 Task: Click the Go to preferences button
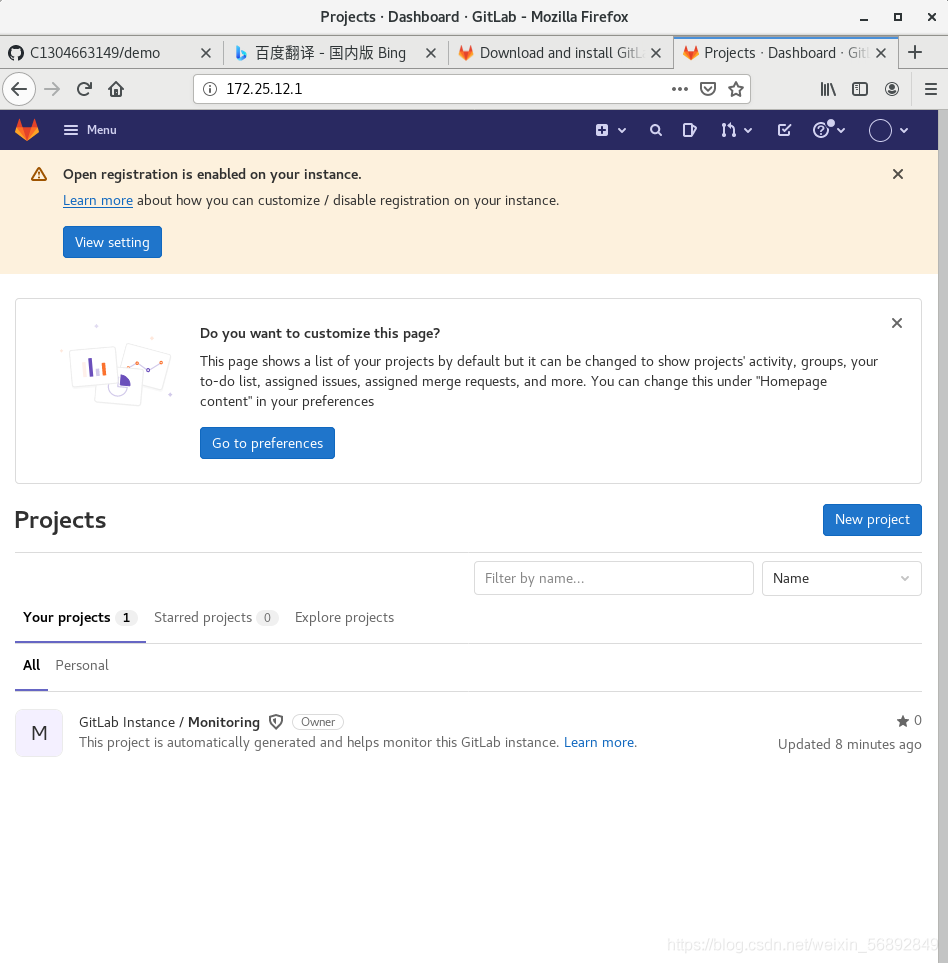(267, 443)
